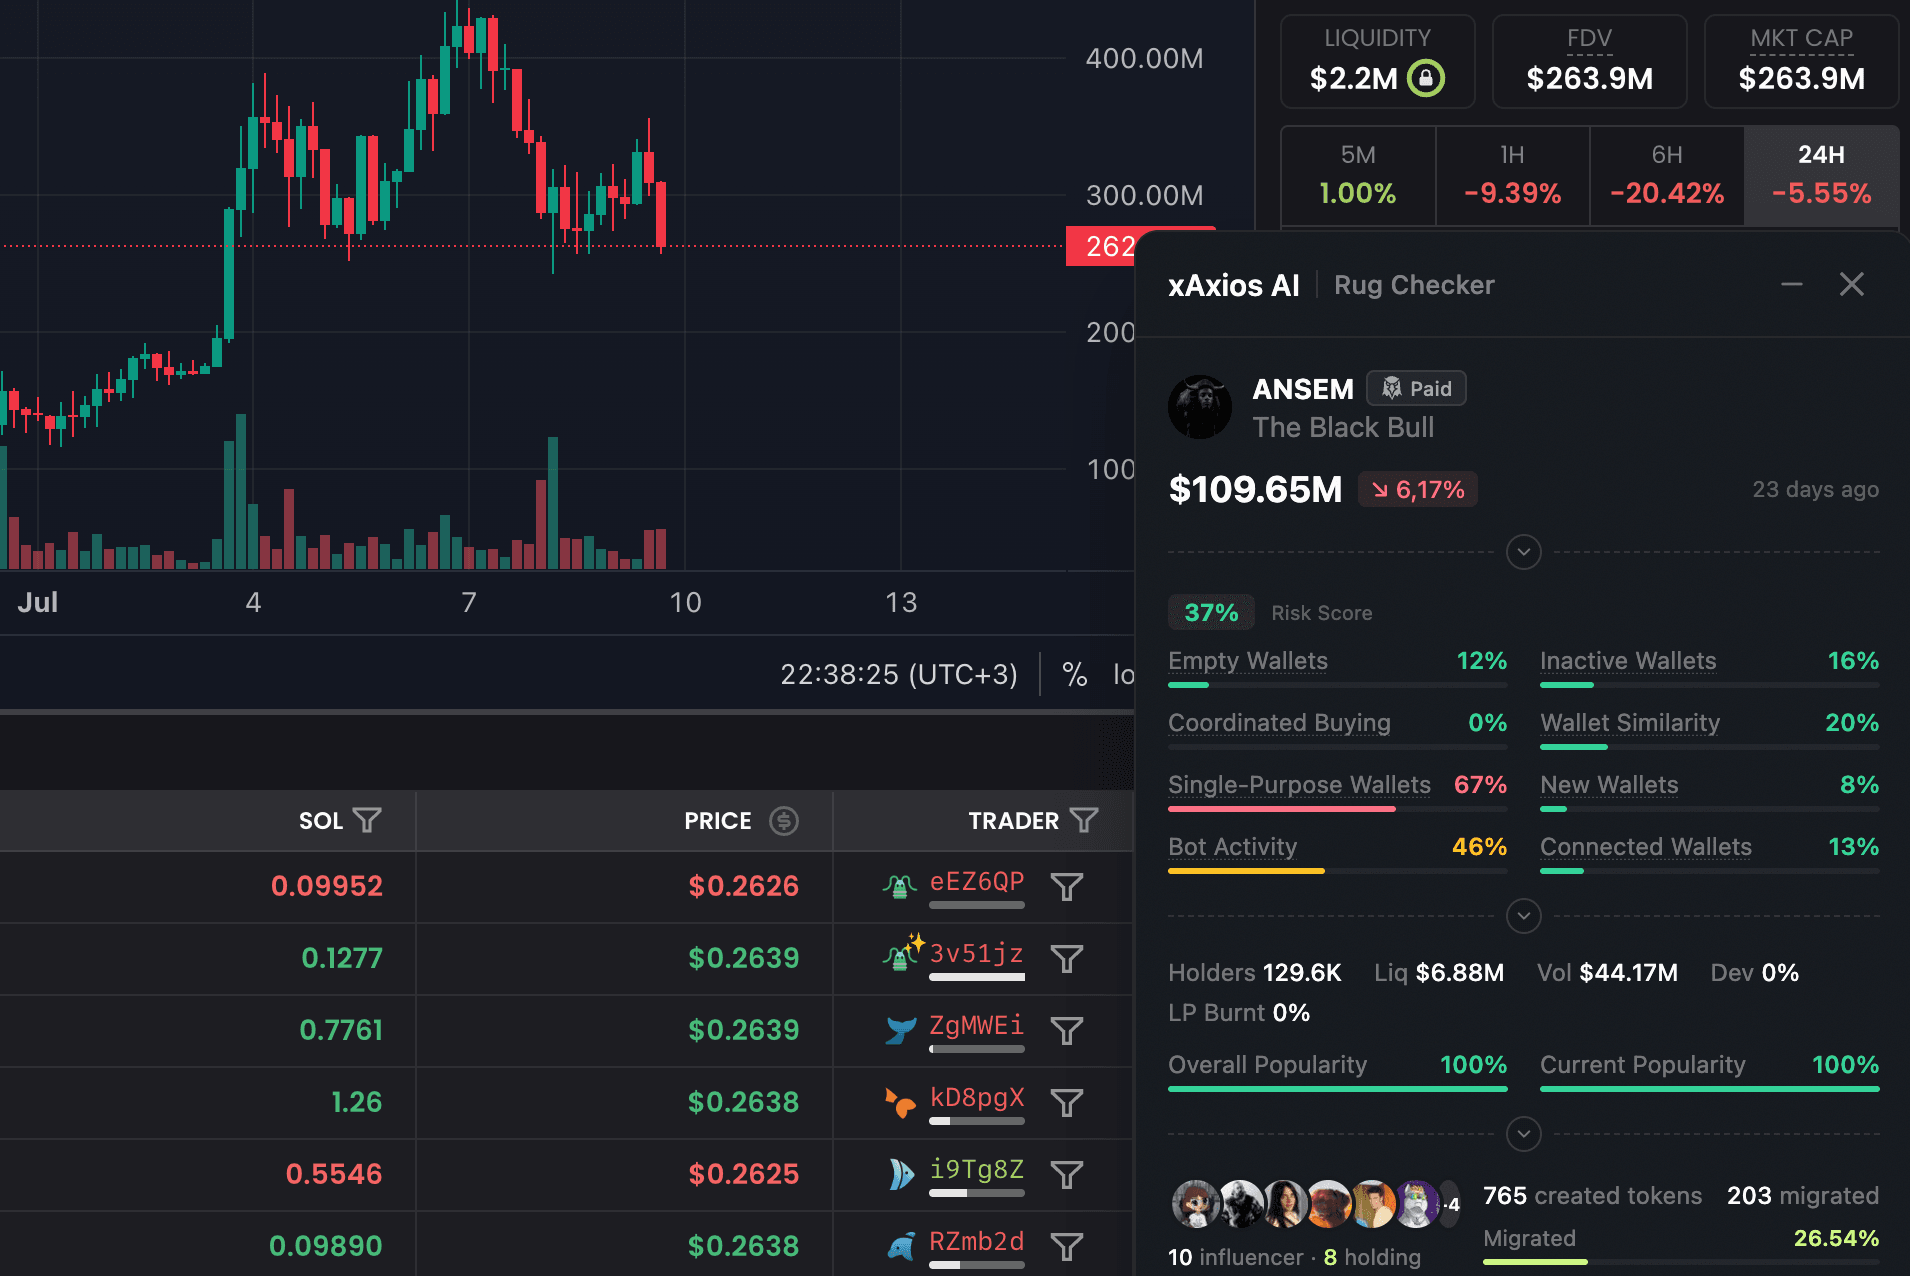Click the chart clock 22:38:25 (UTC+3)
Viewport: 1910px width, 1276px height.
[x=899, y=675]
